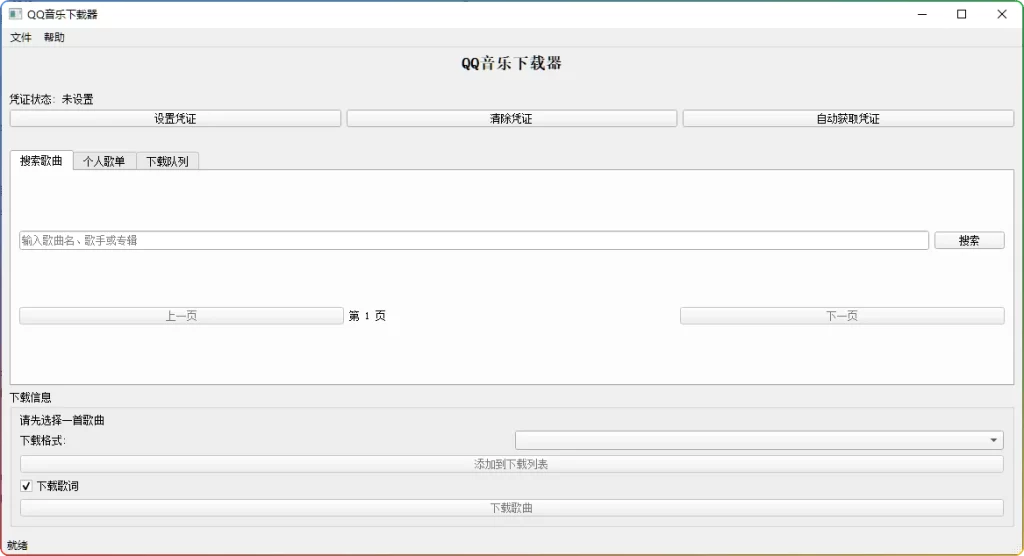Screen dimensions: 1024x556
Task: Click the 设置凭证 button
Action: pos(175,118)
